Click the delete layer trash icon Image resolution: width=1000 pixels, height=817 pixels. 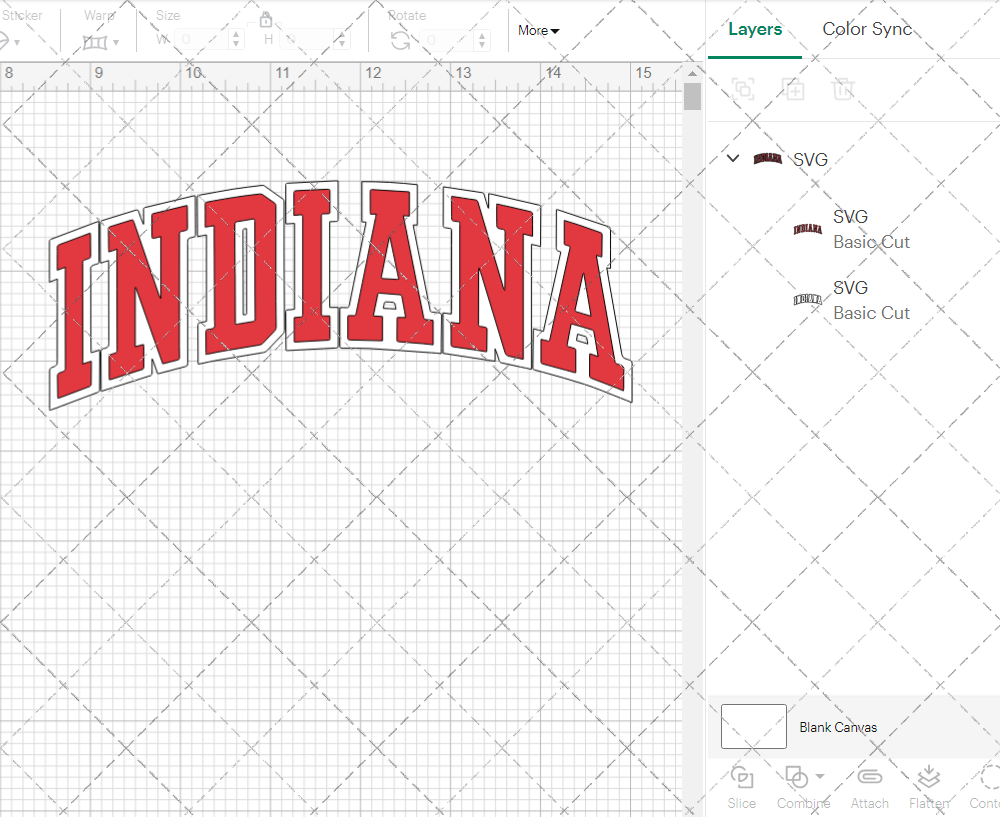843,89
